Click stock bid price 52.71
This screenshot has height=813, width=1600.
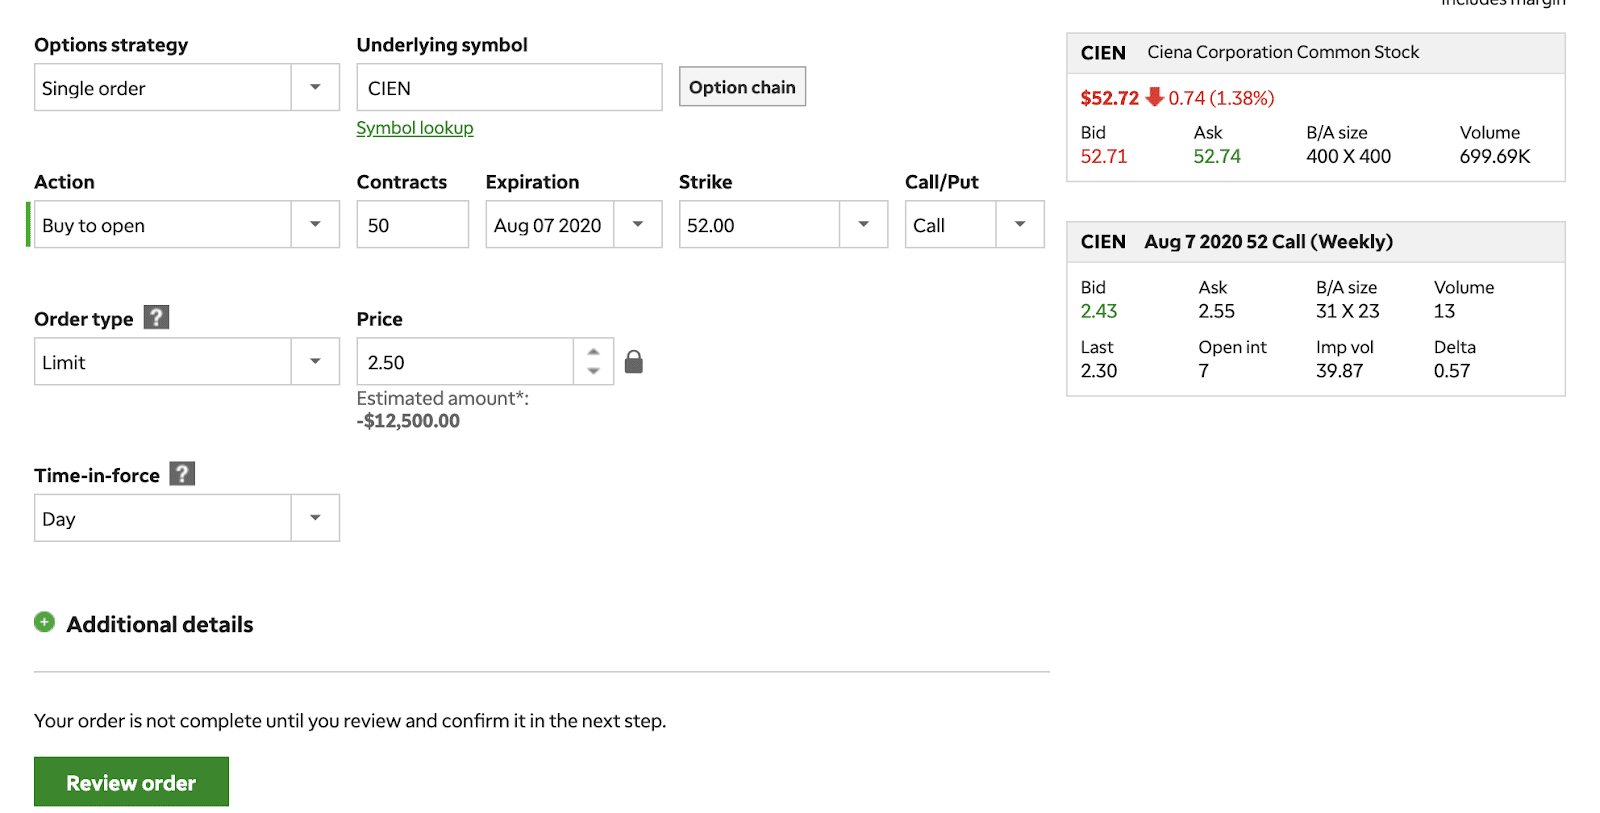[x=1104, y=156]
